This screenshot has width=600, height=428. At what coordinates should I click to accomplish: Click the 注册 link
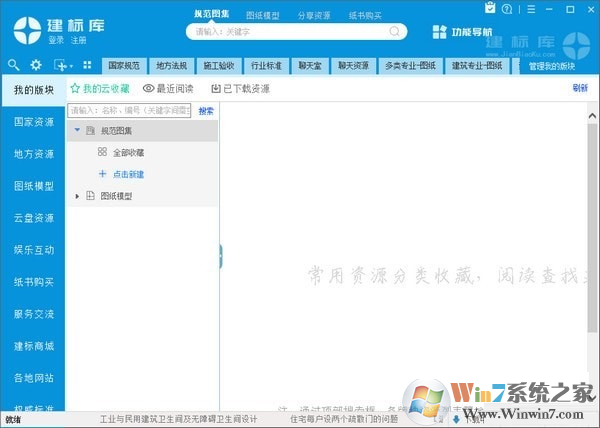78,40
